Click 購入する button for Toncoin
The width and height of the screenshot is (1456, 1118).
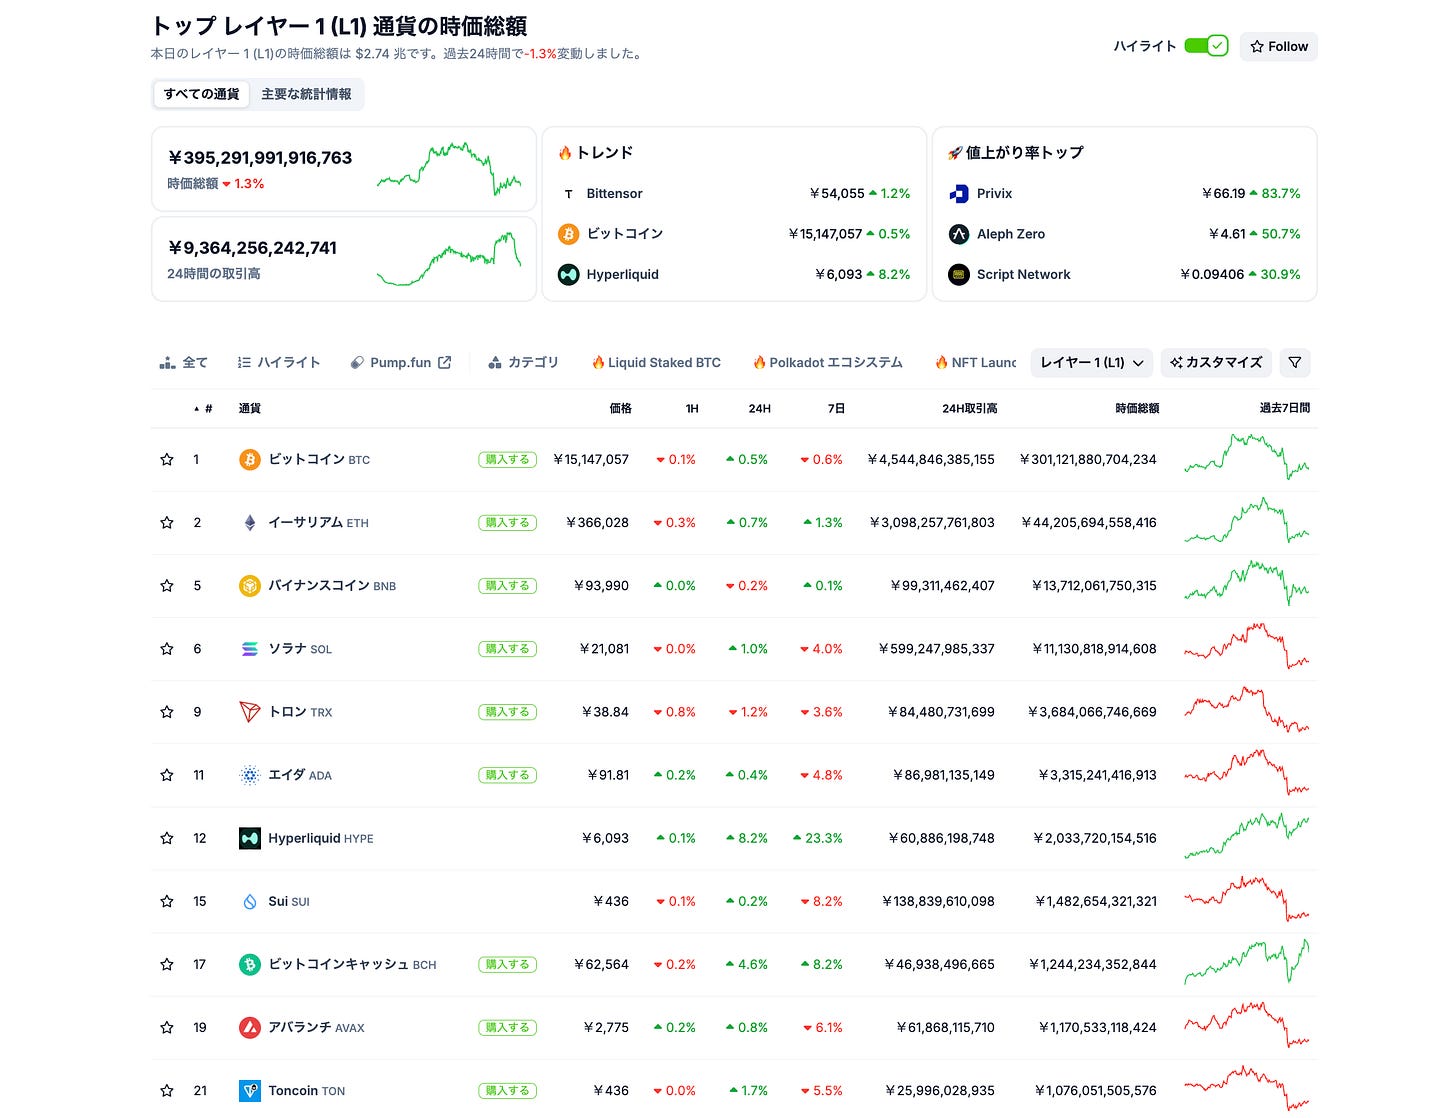(x=507, y=1090)
